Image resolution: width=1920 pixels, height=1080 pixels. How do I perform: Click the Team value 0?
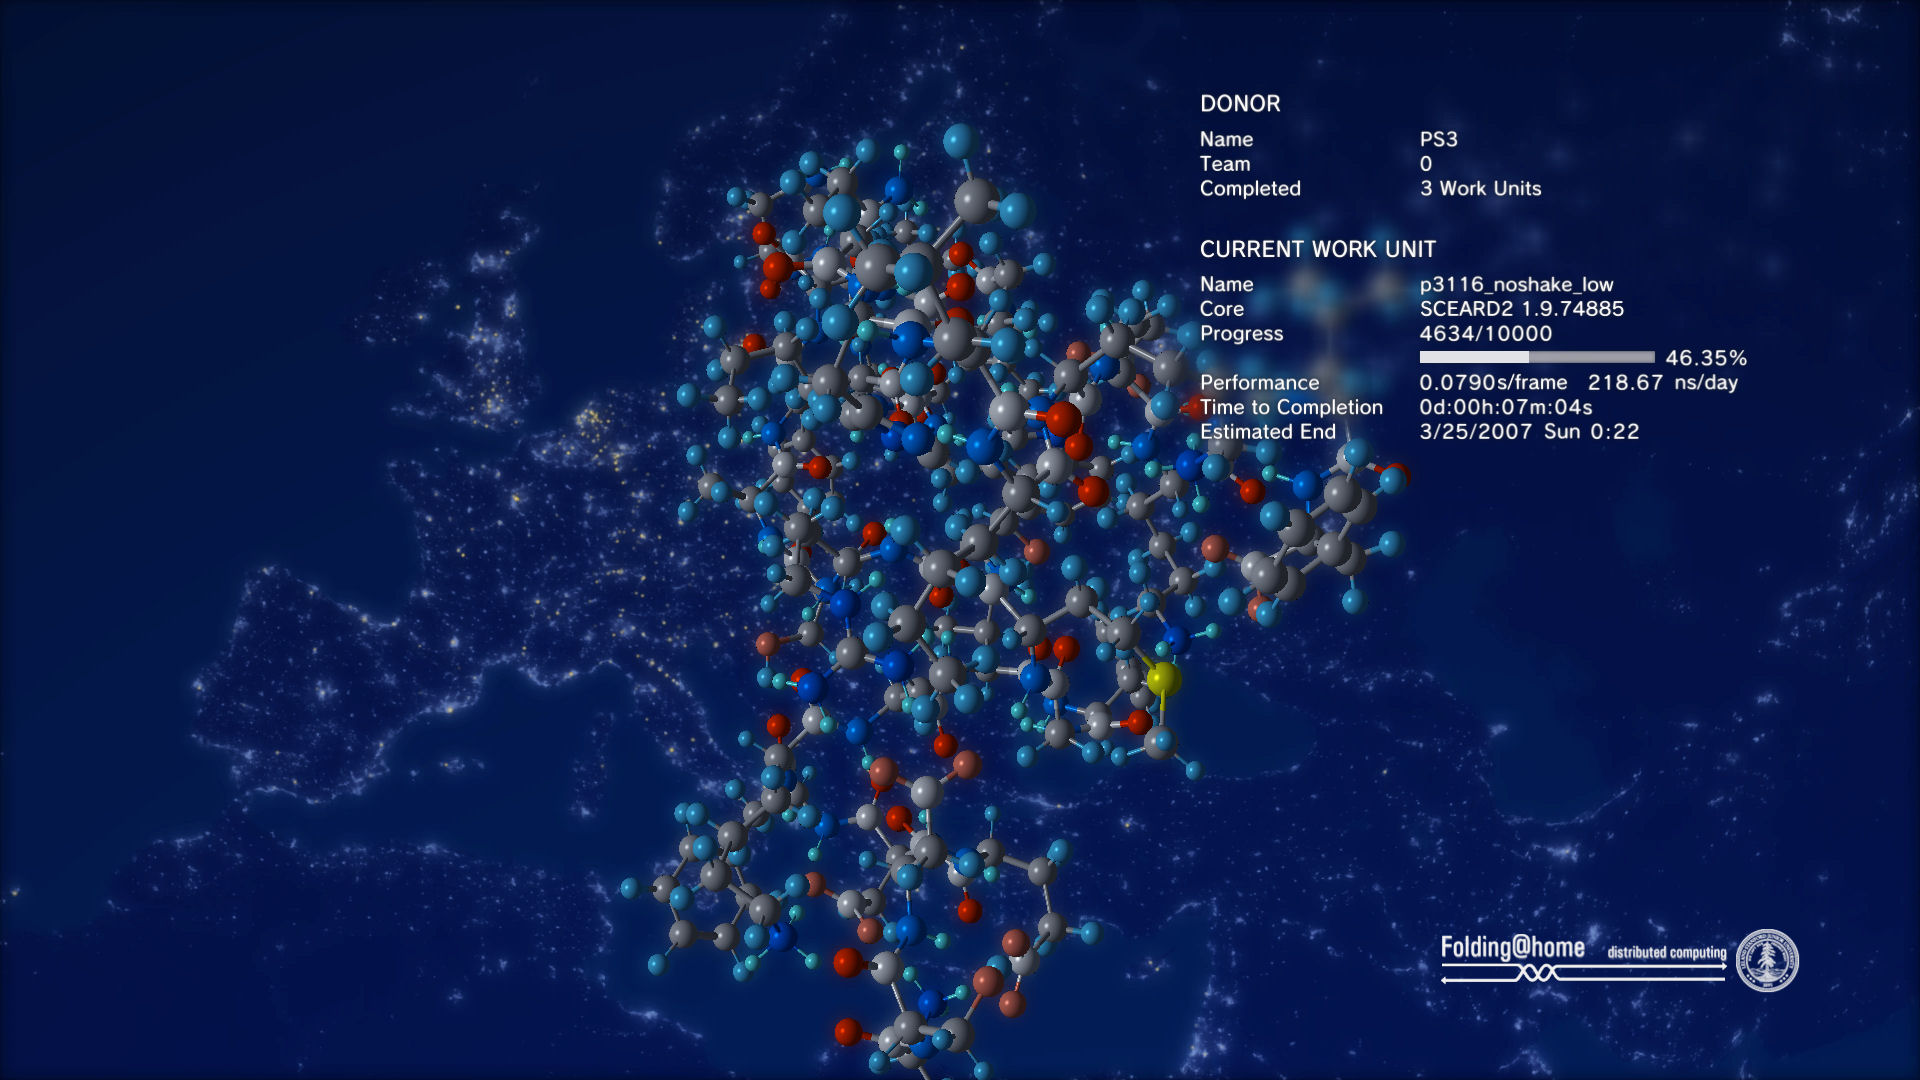pos(1426,164)
